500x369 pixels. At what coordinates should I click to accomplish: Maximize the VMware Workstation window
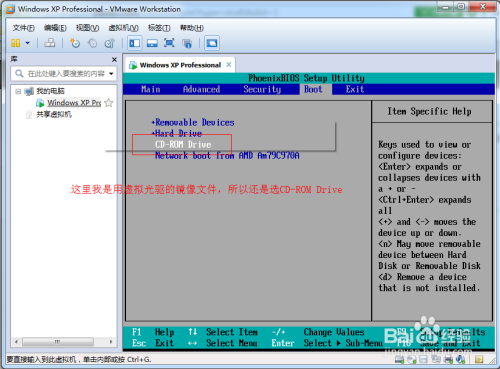pyautogui.click(x=461, y=7)
